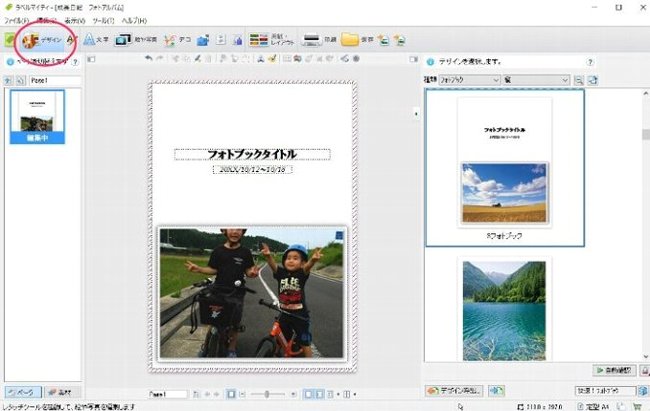Open the ヘルプ(H) menu
Screen dimensions: 650x411
[x=134, y=20]
